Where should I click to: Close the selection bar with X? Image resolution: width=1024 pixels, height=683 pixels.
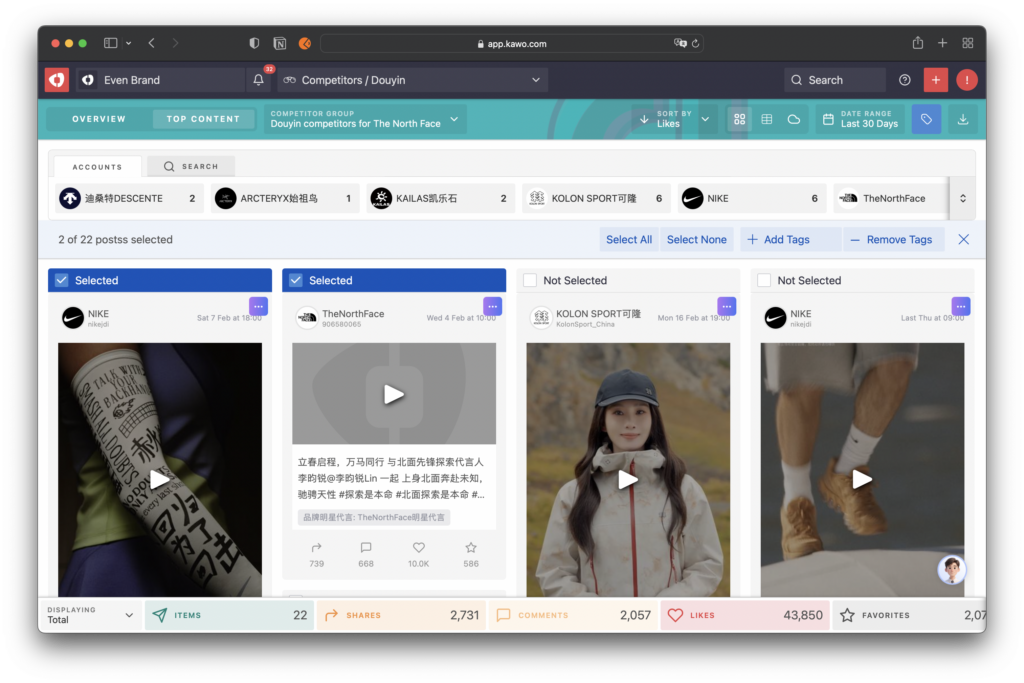coord(963,240)
